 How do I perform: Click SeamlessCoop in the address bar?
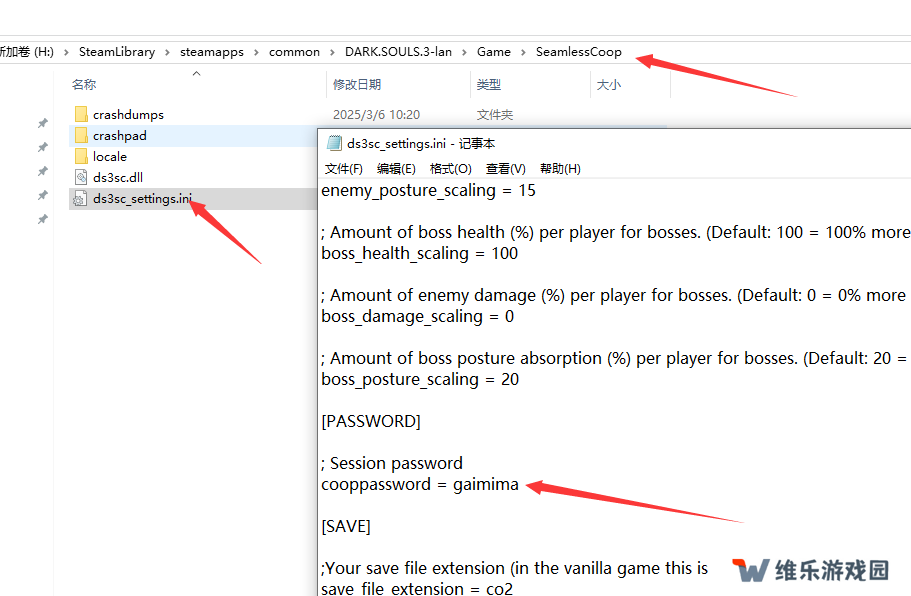click(x=578, y=52)
